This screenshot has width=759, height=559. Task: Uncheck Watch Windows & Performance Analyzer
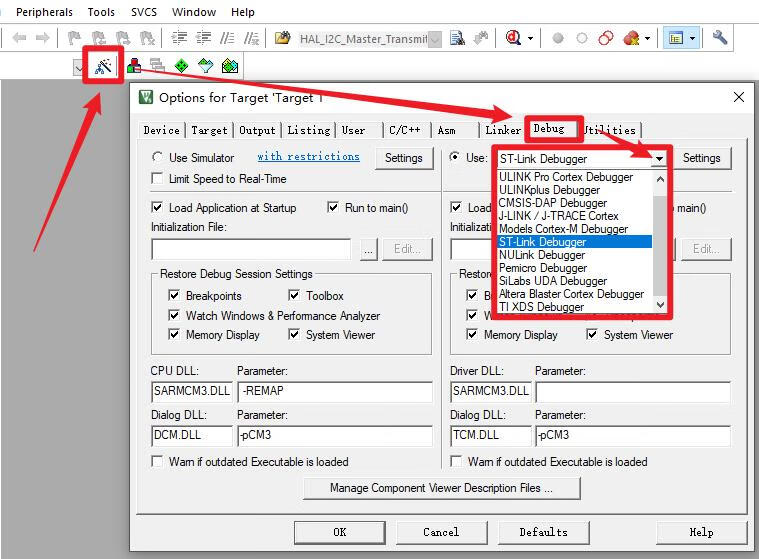175,316
